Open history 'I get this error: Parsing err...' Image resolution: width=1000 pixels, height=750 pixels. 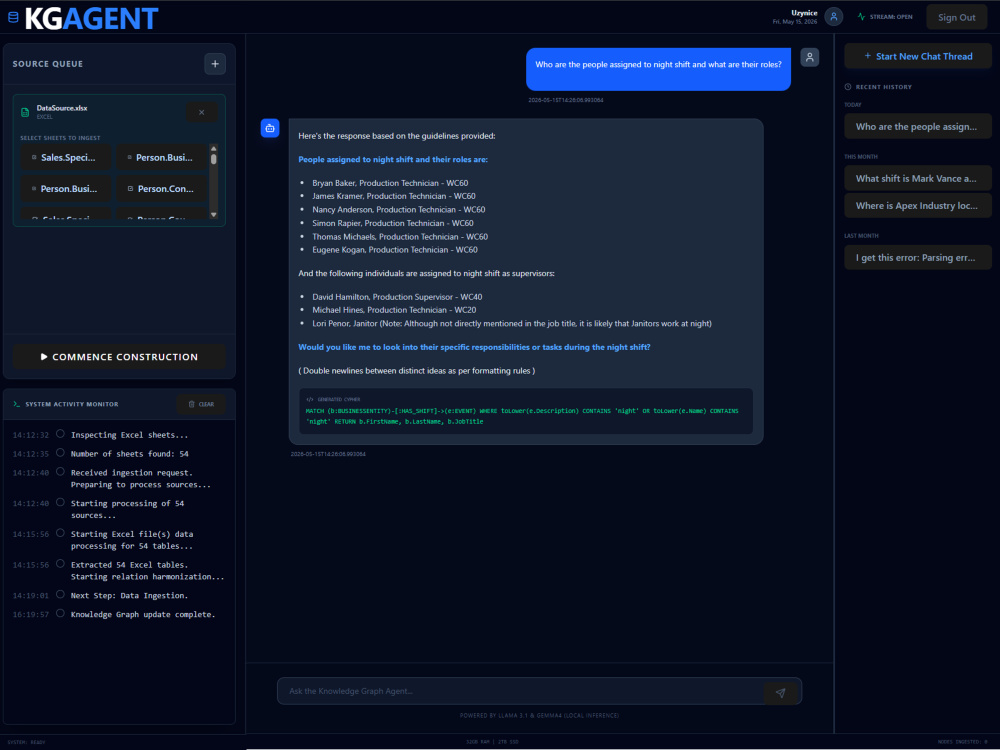[918, 258]
